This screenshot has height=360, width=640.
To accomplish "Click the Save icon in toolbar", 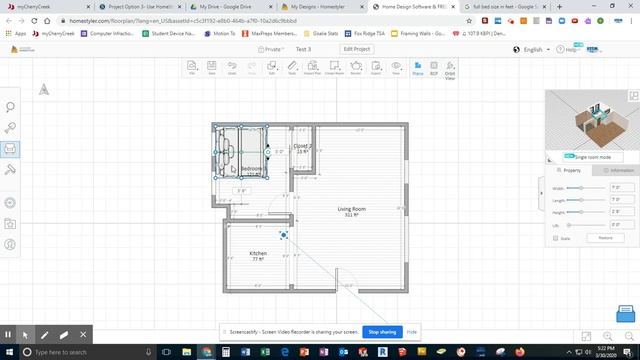I will point(211,67).
